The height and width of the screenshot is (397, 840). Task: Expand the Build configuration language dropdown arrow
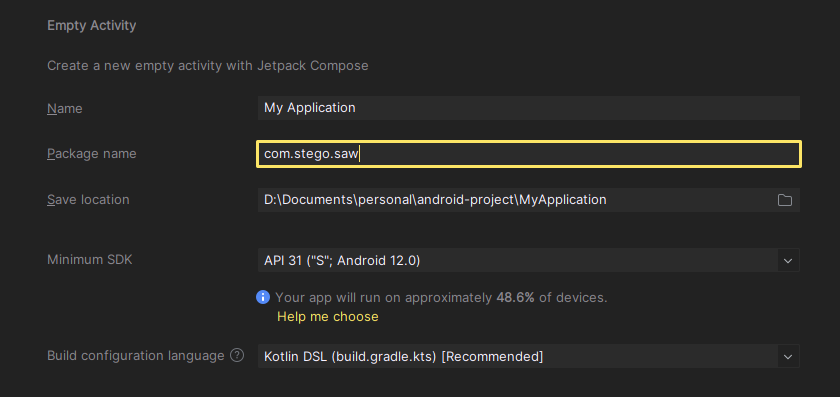tap(788, 356)
